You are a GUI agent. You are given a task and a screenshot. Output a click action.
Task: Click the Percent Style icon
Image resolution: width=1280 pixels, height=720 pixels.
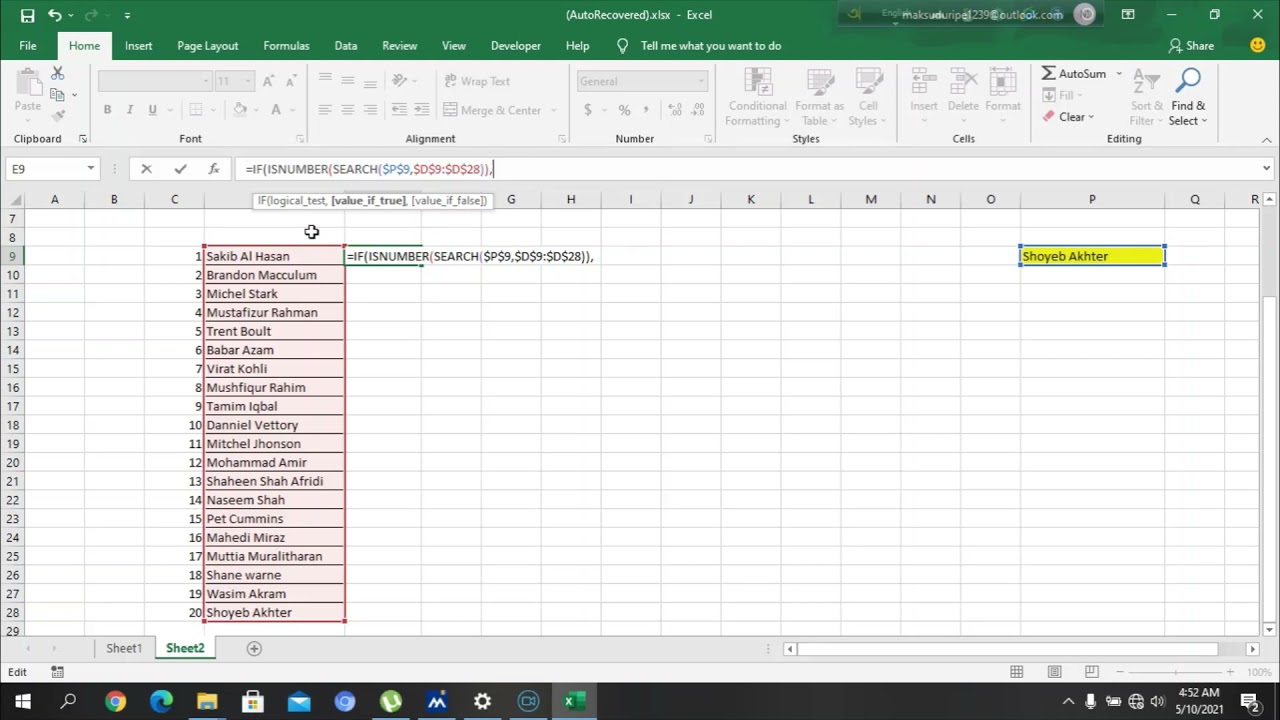pyautogui.click(x=624, y=110)
